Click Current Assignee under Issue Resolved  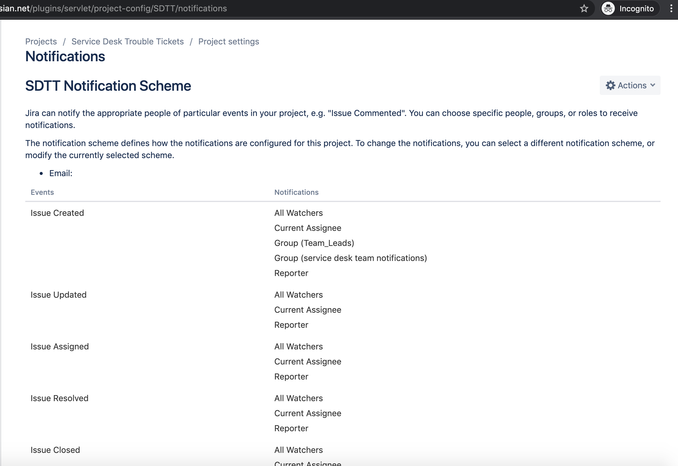click(x=307, y=413)
